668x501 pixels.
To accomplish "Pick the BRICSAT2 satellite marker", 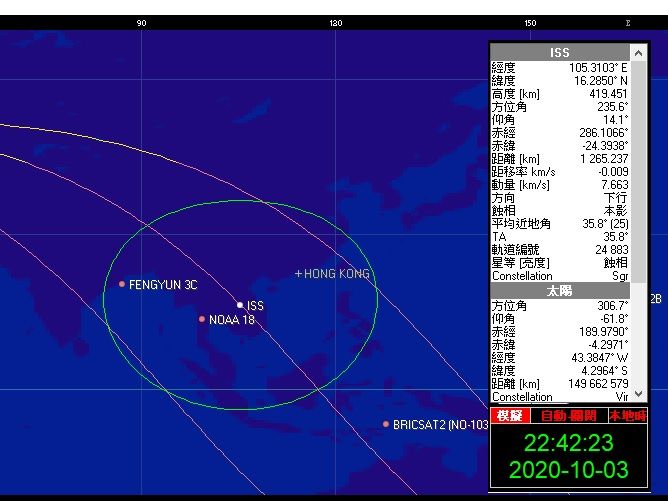I will pos(386,424).
